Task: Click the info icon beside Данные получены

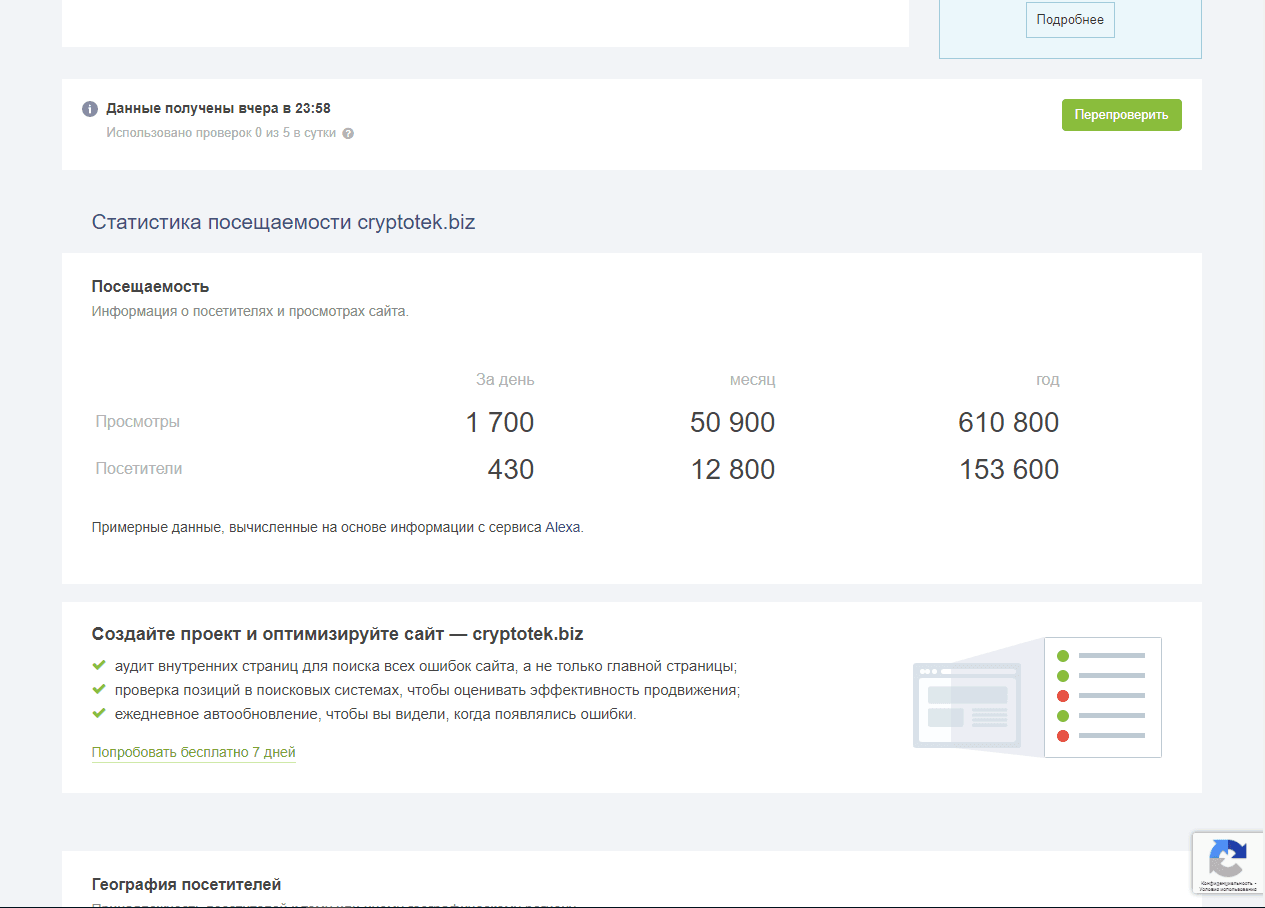Action: [90, 109]
